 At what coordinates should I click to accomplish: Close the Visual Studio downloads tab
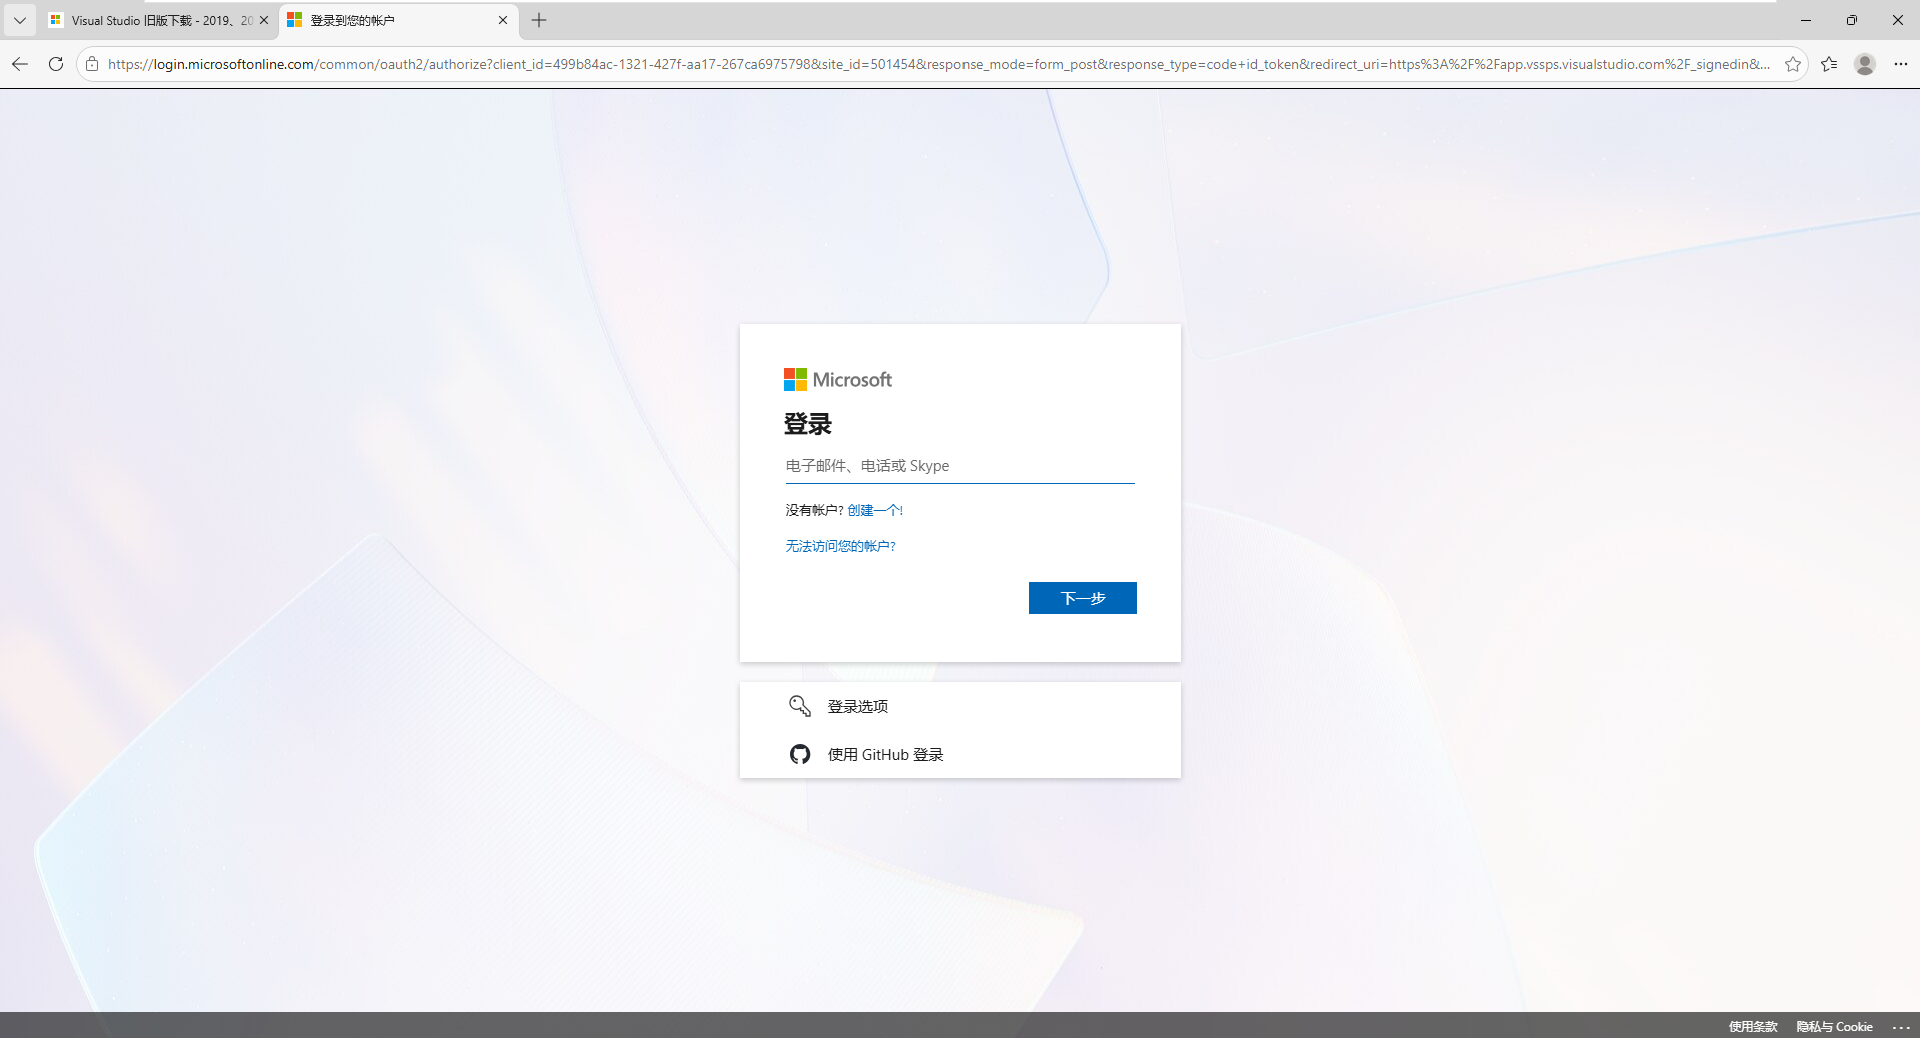264,20
